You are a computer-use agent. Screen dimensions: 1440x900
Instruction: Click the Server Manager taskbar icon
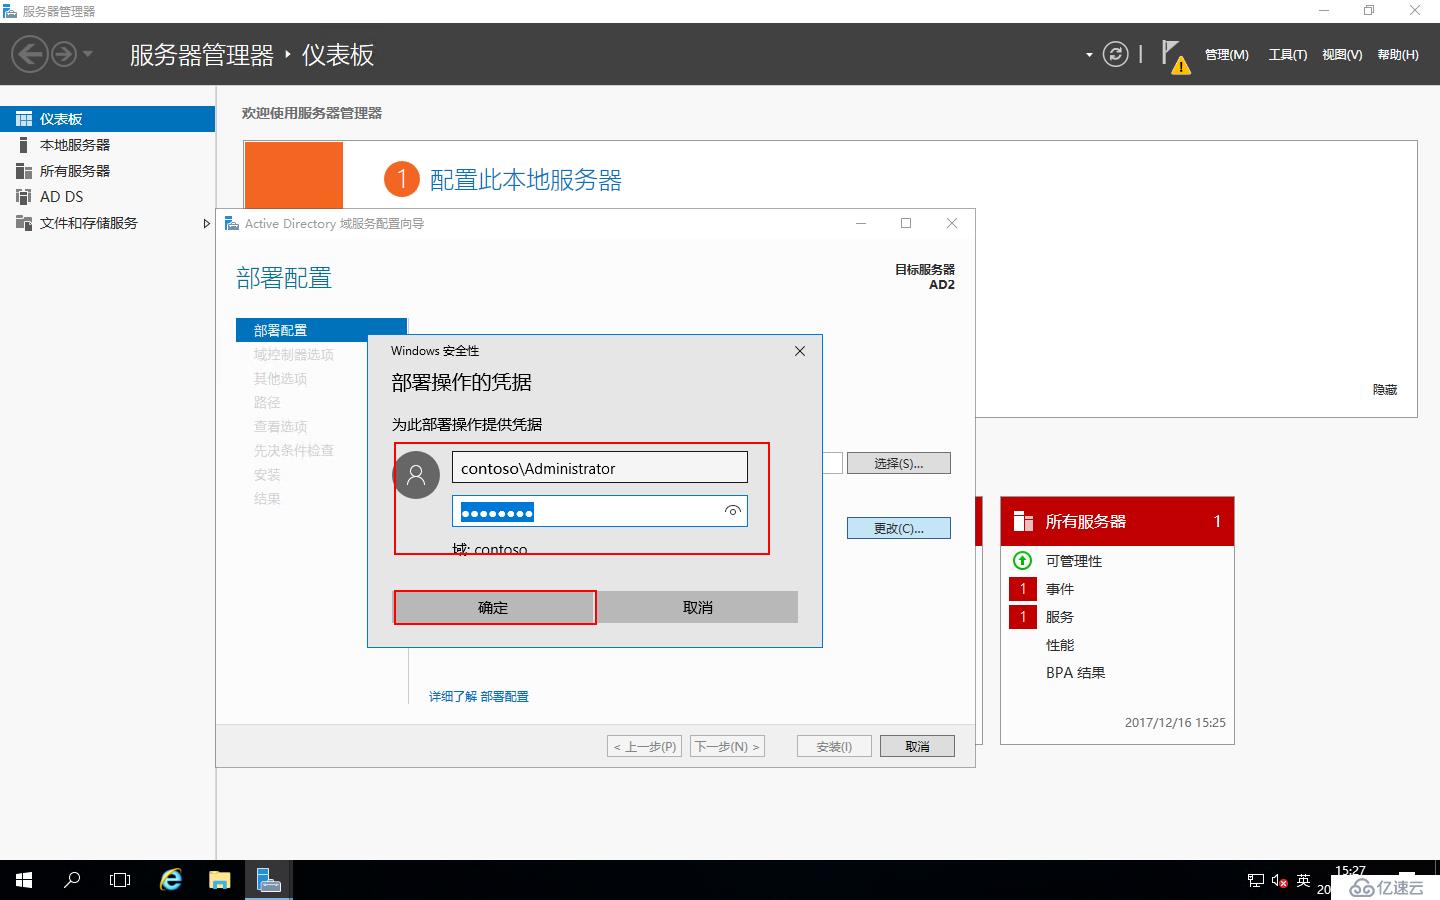(268, 880)
